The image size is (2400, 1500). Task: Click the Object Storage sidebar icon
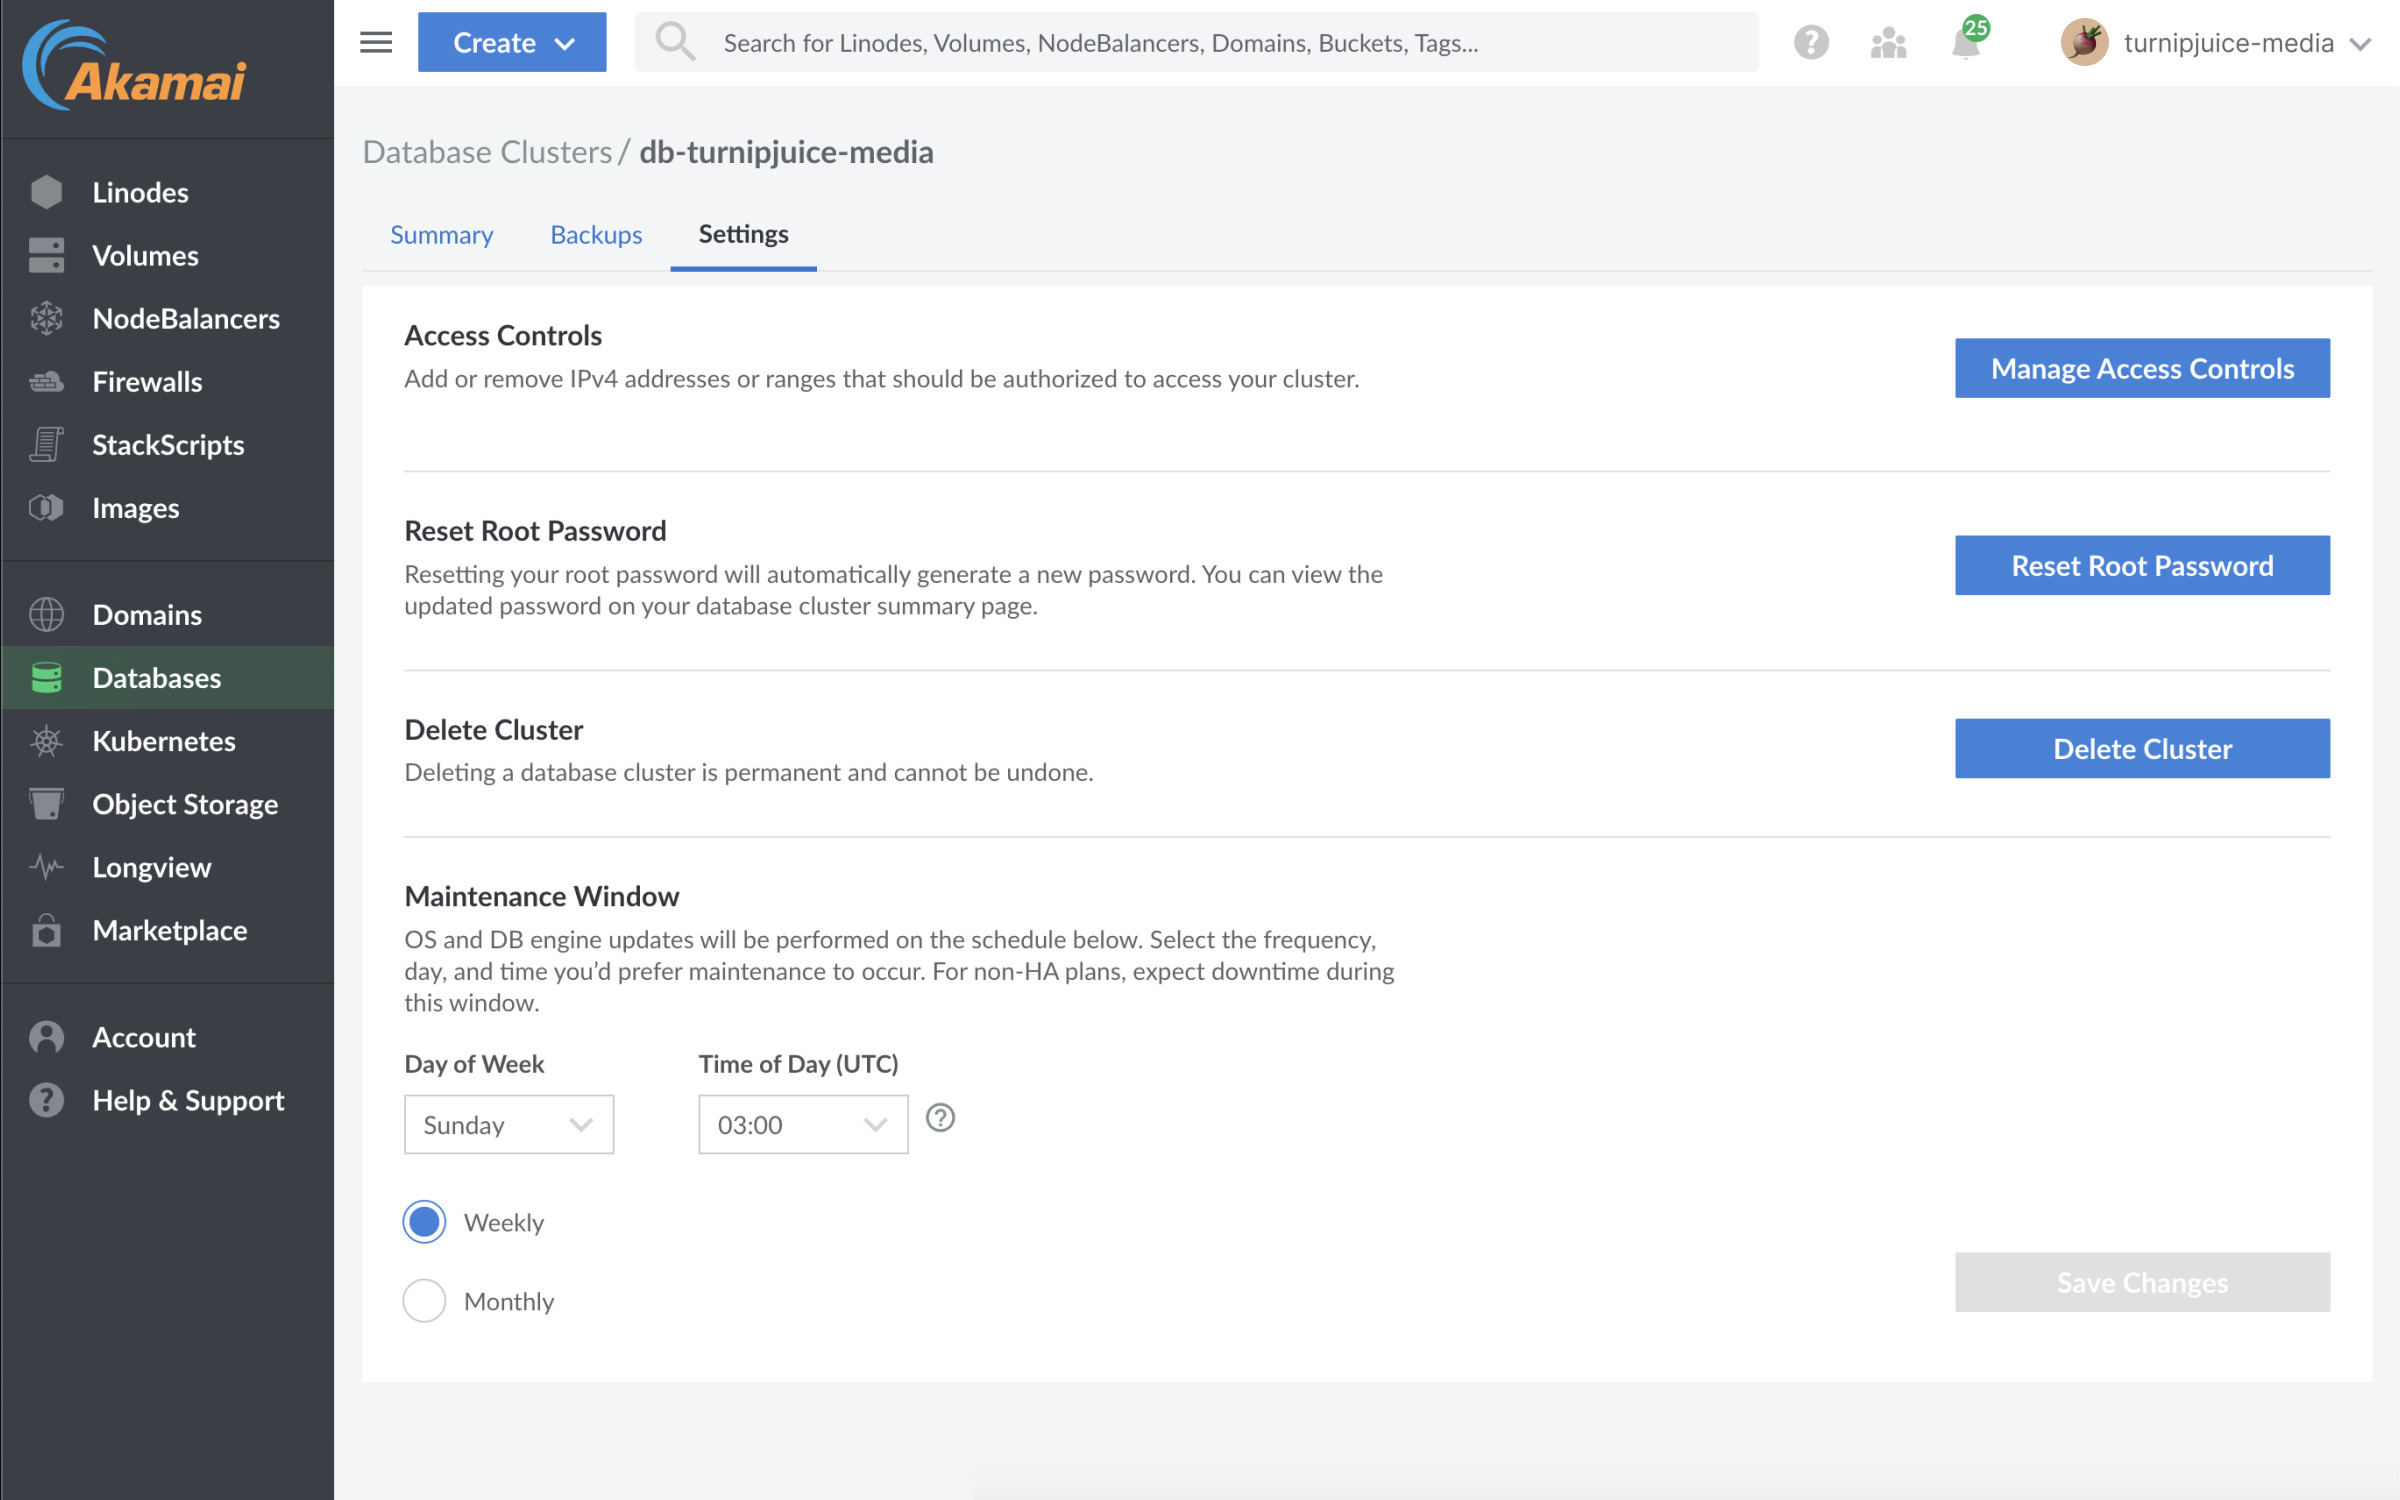point(47,804)
